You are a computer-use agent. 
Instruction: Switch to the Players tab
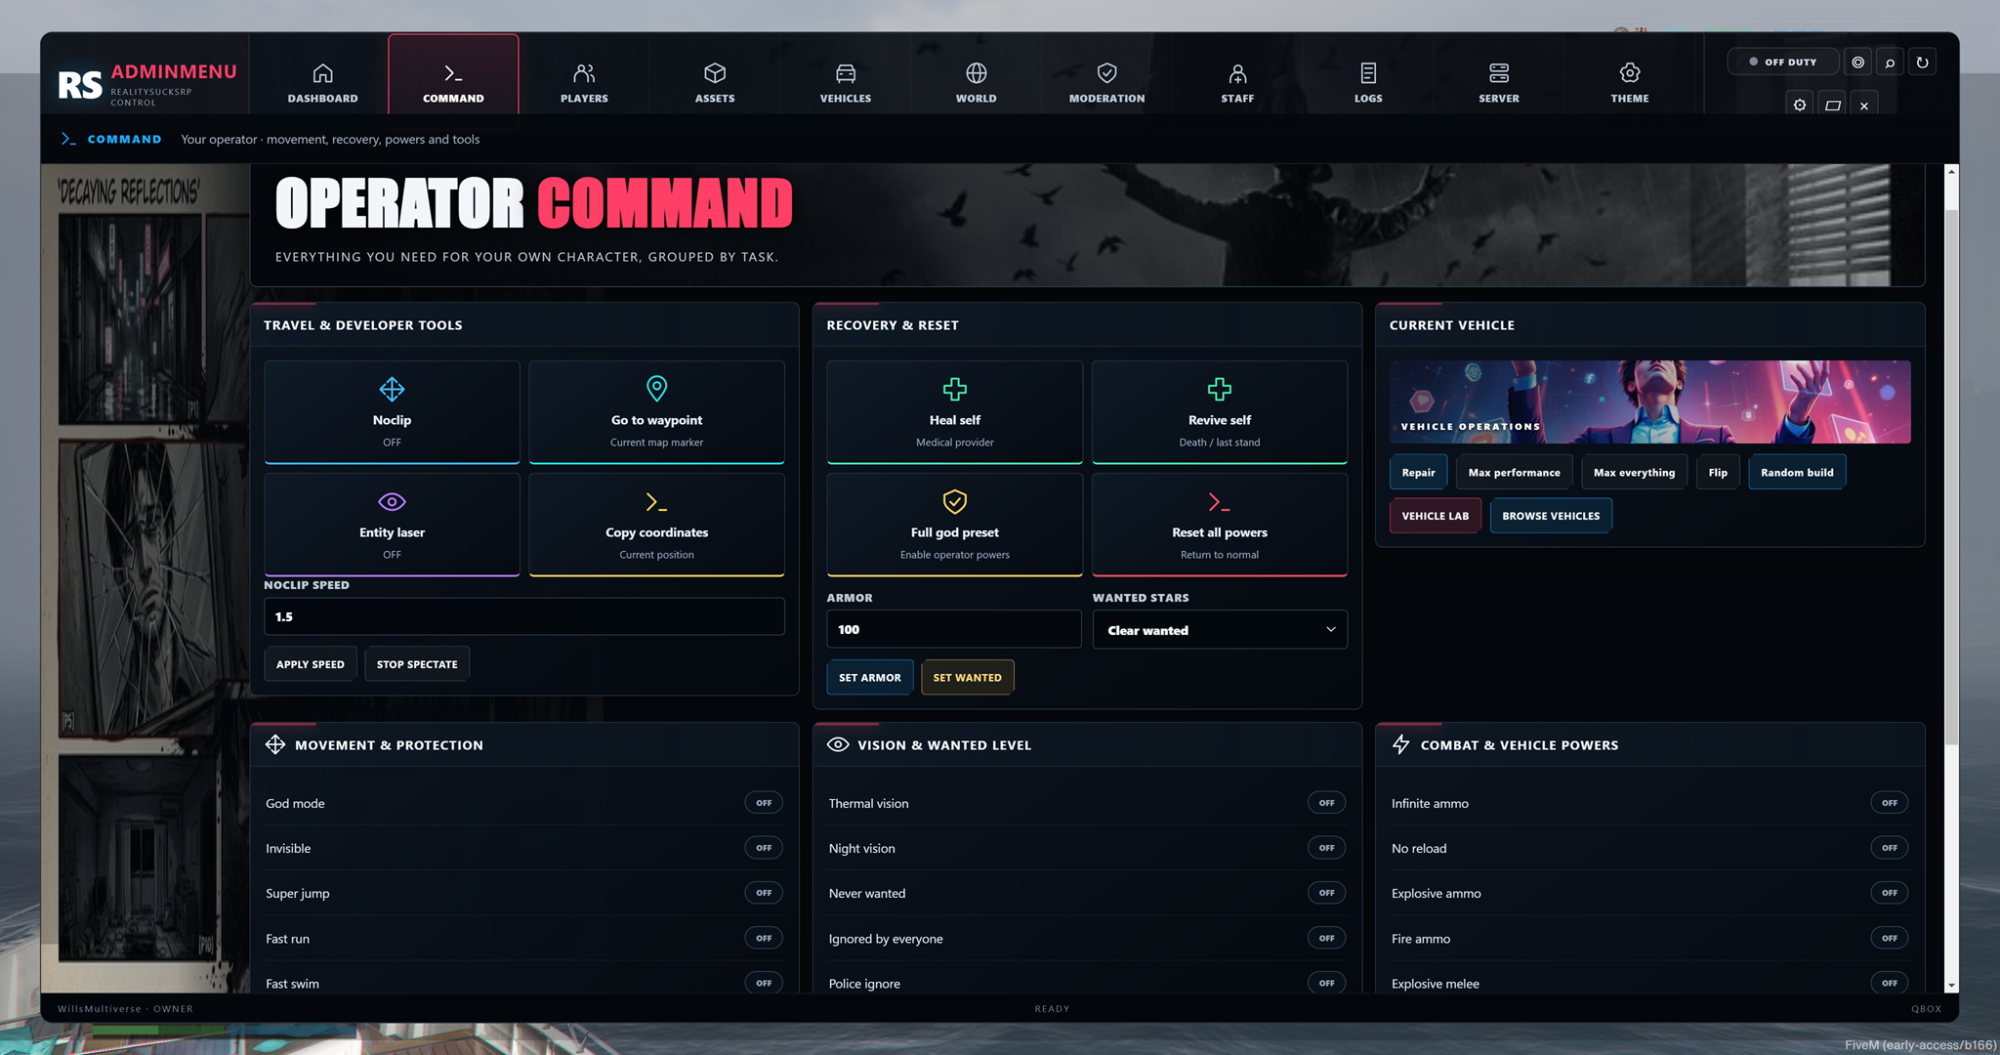pyautogui.click(x=584, y=83)
